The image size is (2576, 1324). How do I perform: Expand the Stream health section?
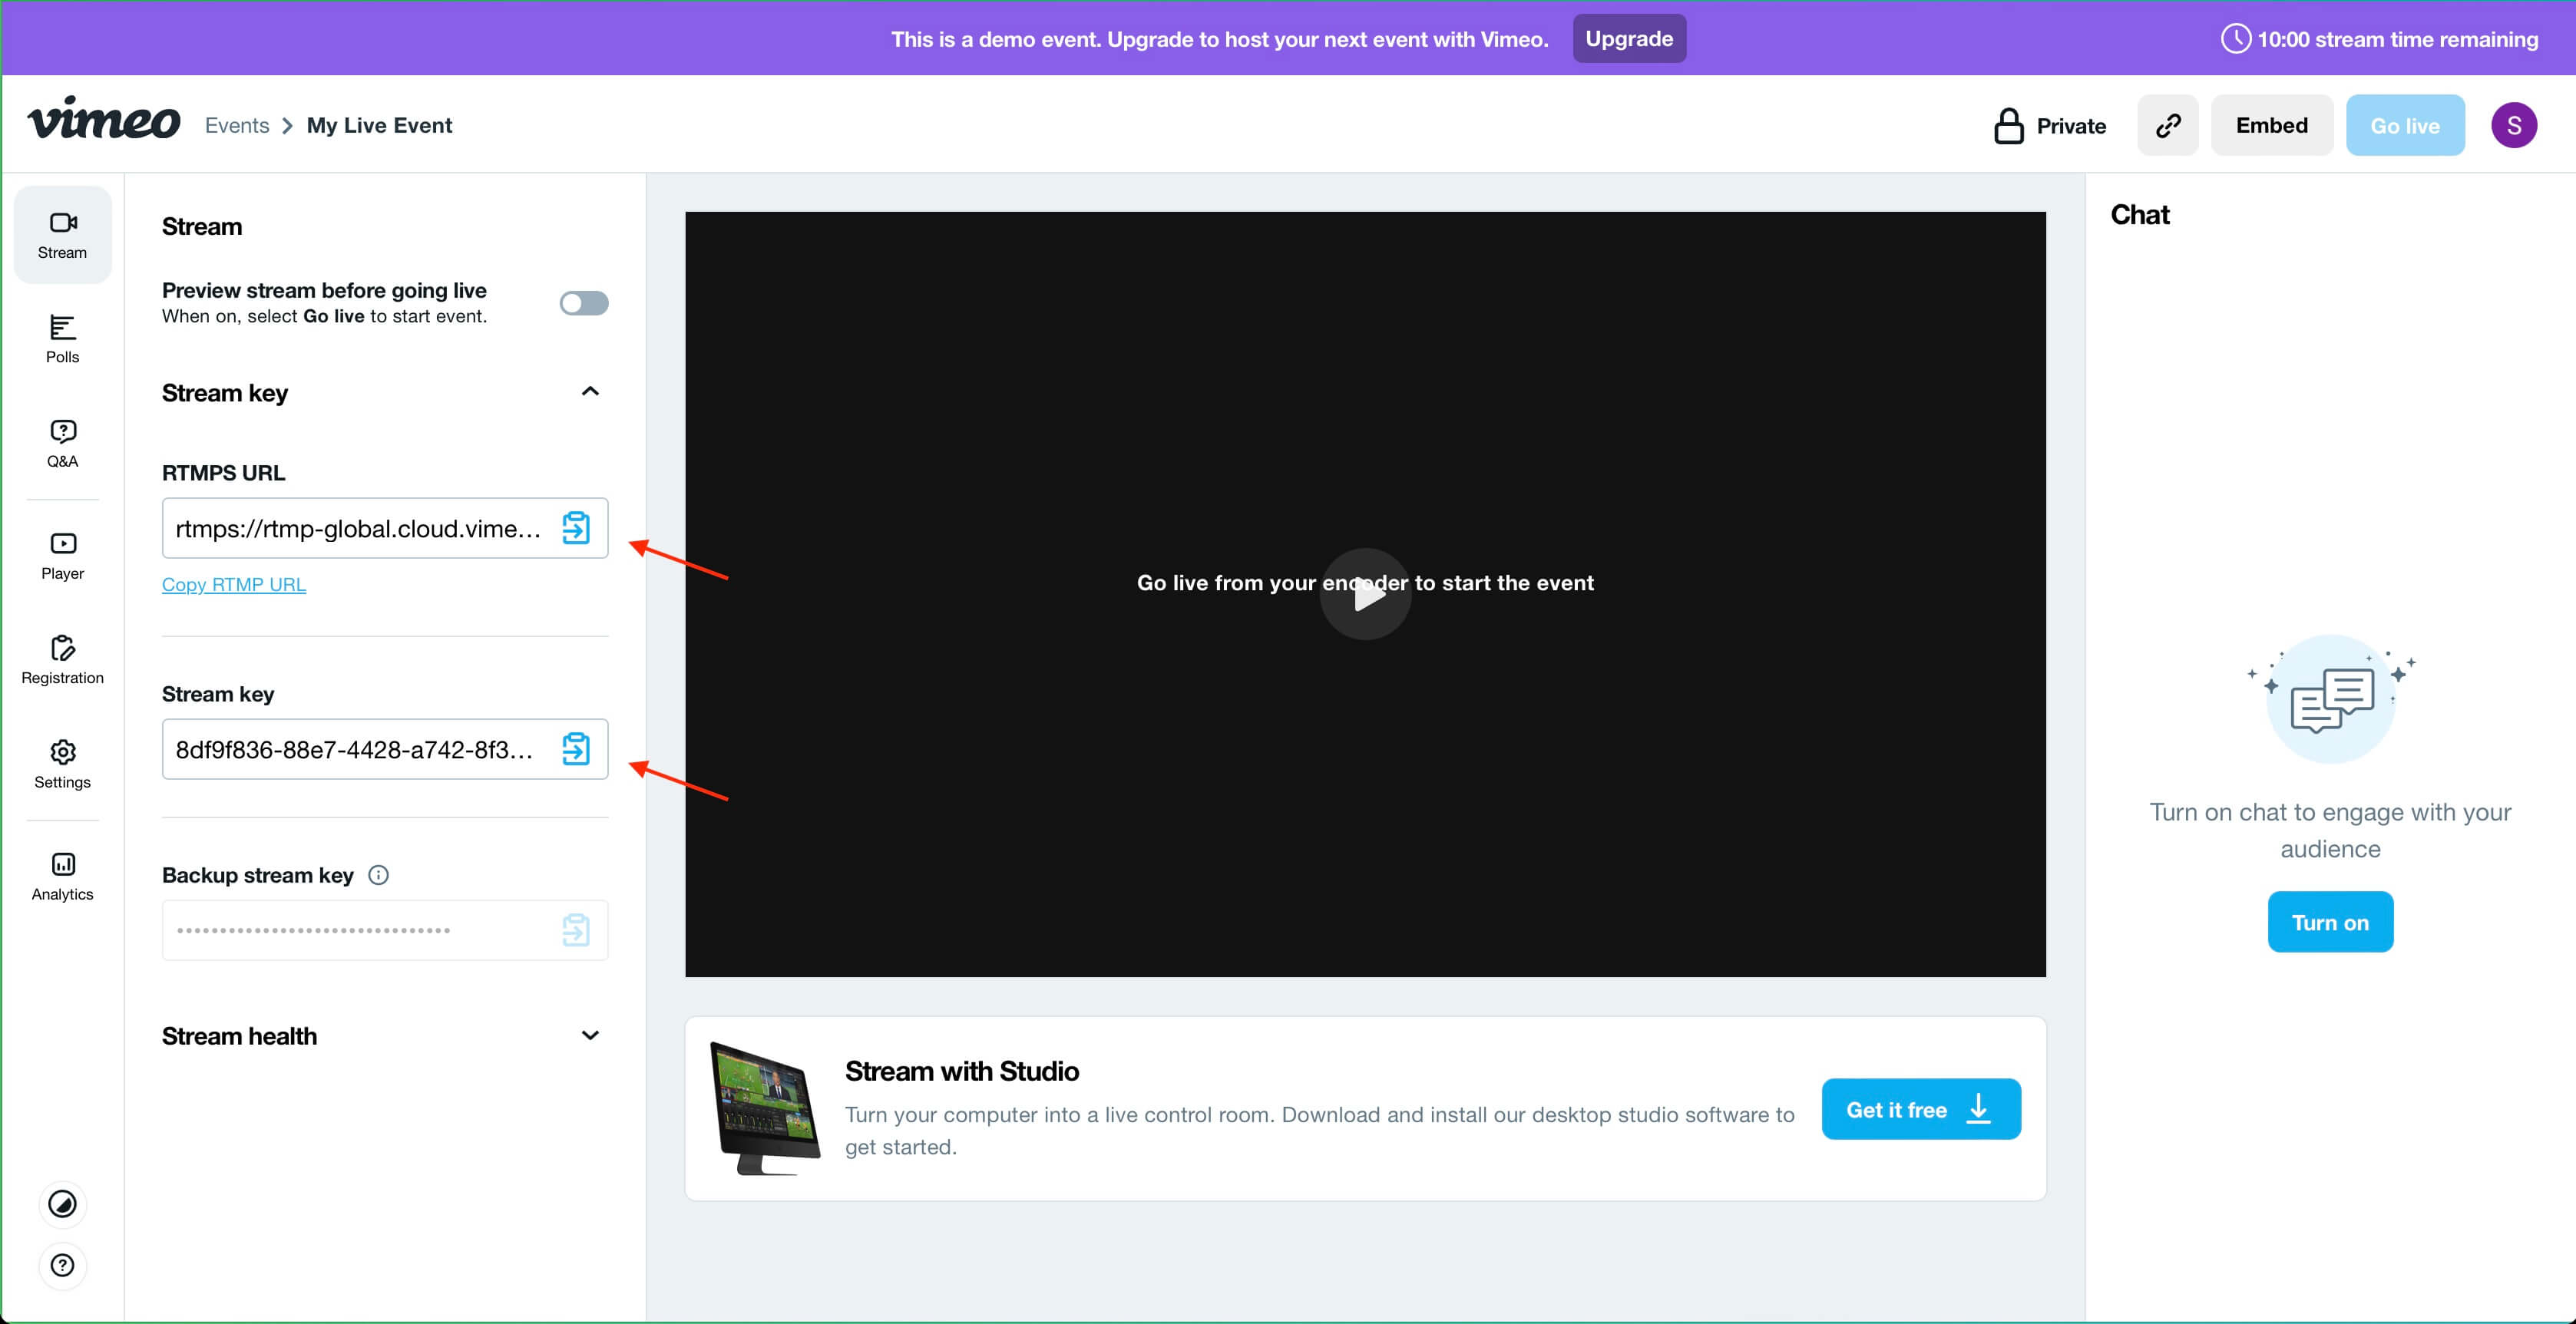pyautogui.click(x=590, y=1036)
